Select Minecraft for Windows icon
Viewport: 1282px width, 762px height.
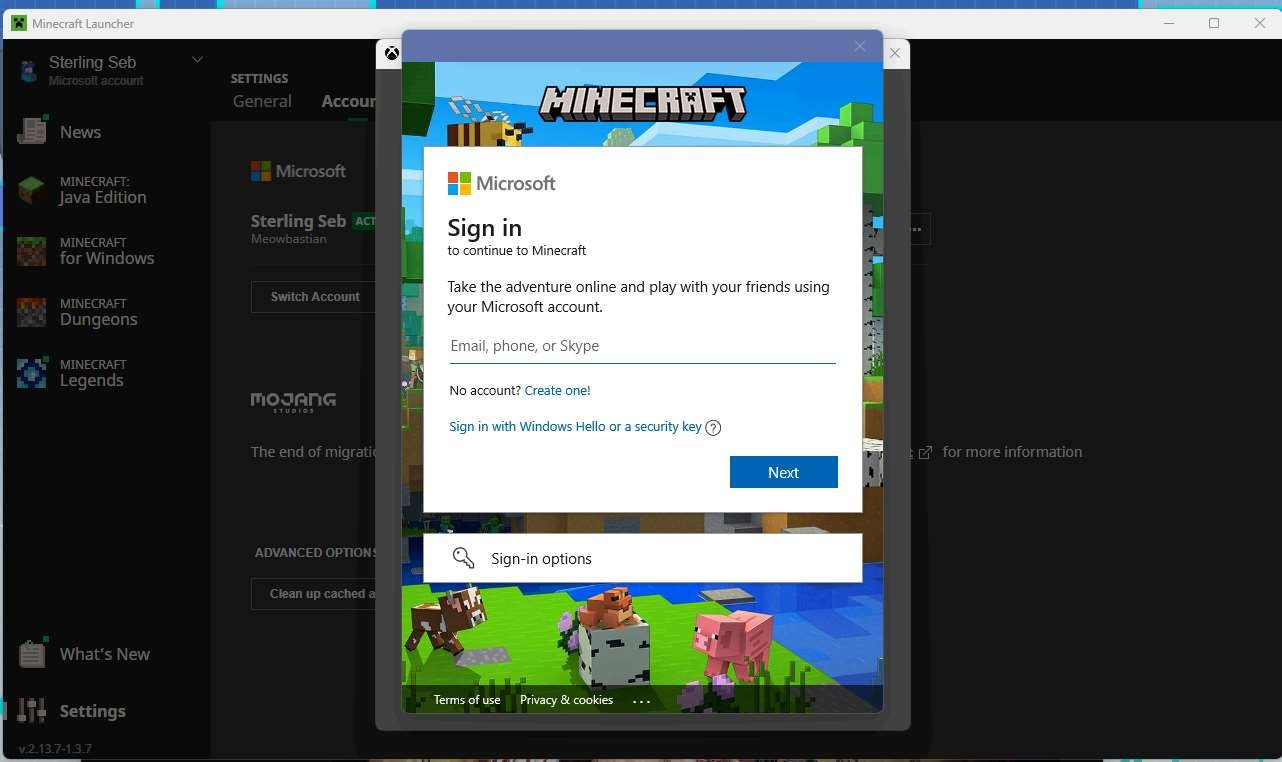[x=32, y=251]
